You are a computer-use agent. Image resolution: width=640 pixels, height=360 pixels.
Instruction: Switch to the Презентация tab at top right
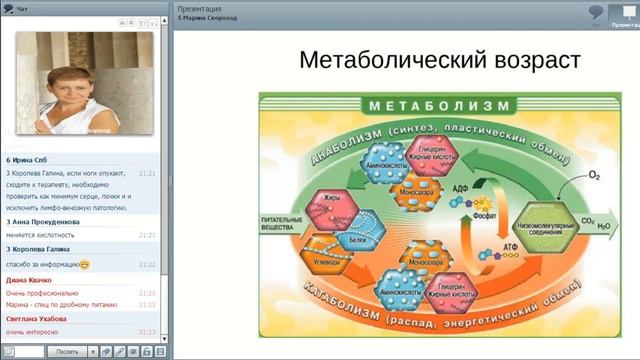coord(625,15)
